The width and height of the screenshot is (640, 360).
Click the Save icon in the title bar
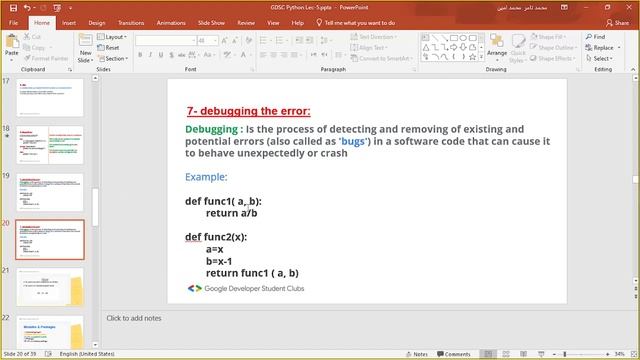click(13, 8)
